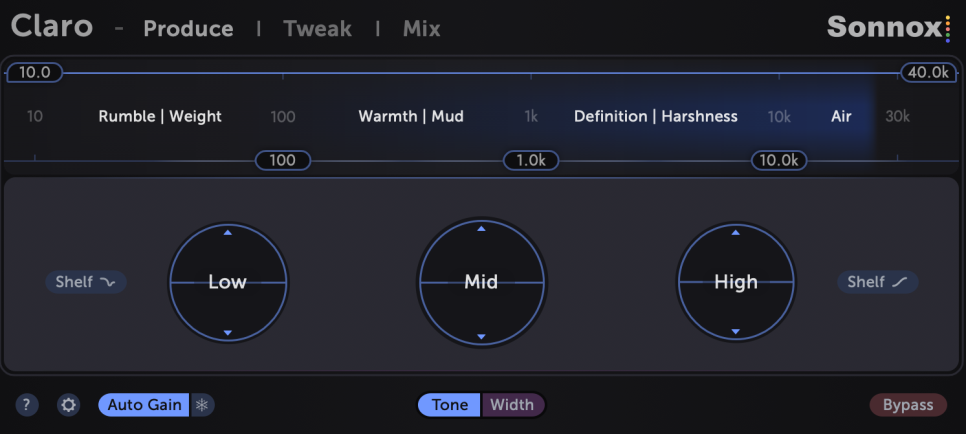The image size is (966, 434).
Task: Click the Sonnox logo
Action: tap(888, 28)
